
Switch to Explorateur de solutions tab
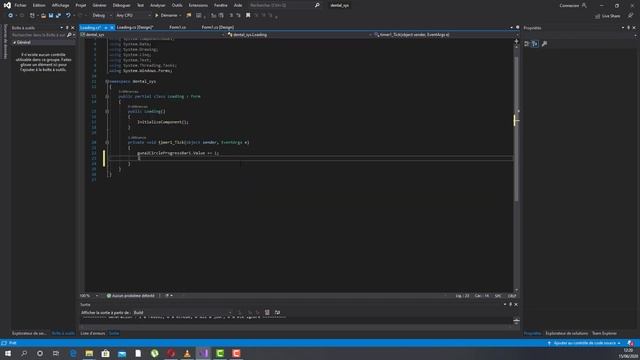click(x=567, y=333)
